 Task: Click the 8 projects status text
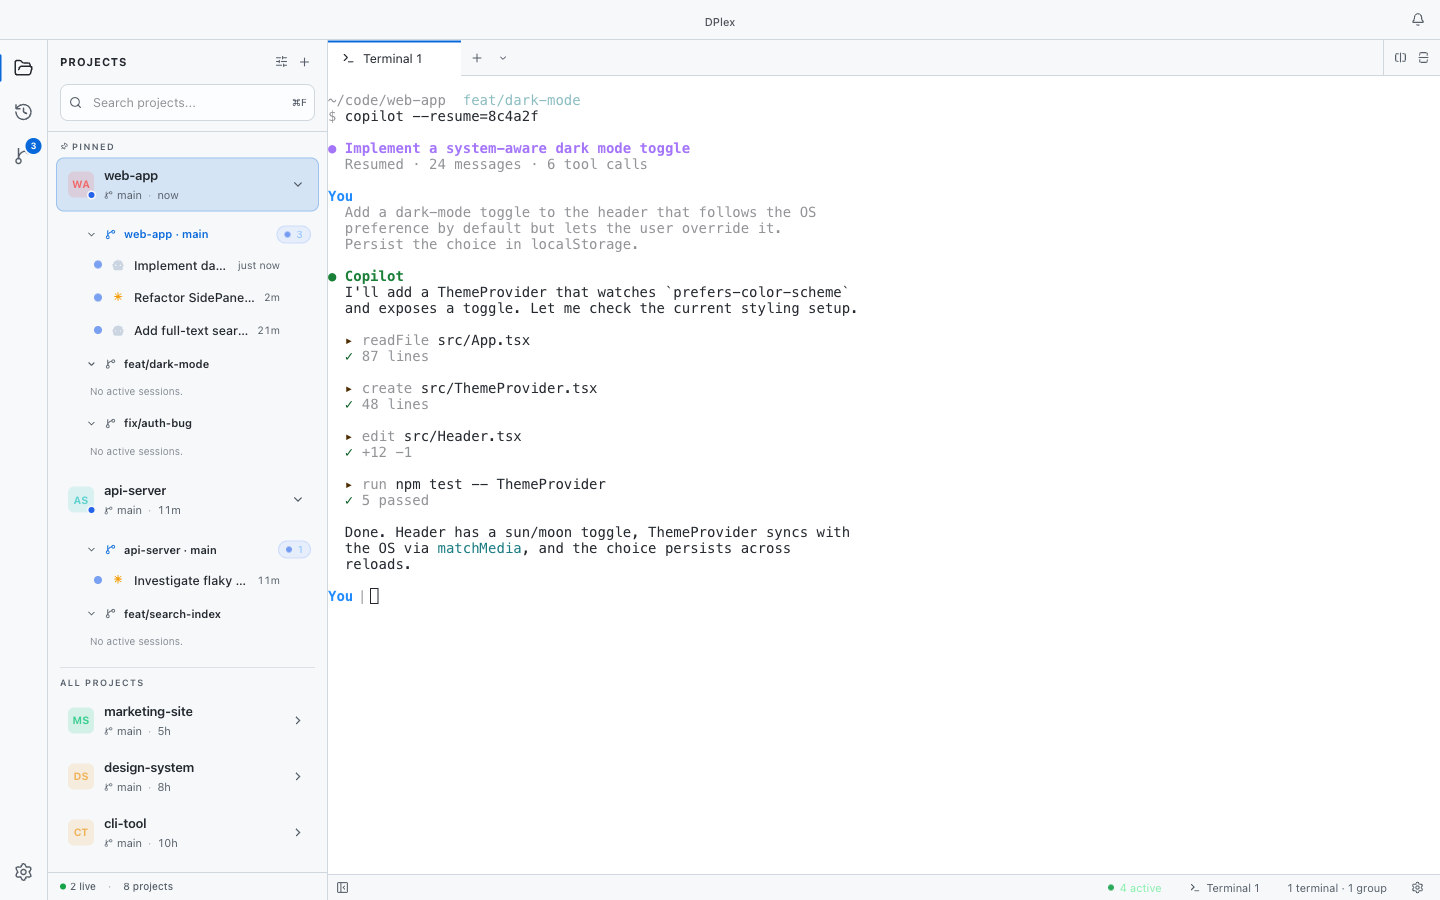click(148, 887)
